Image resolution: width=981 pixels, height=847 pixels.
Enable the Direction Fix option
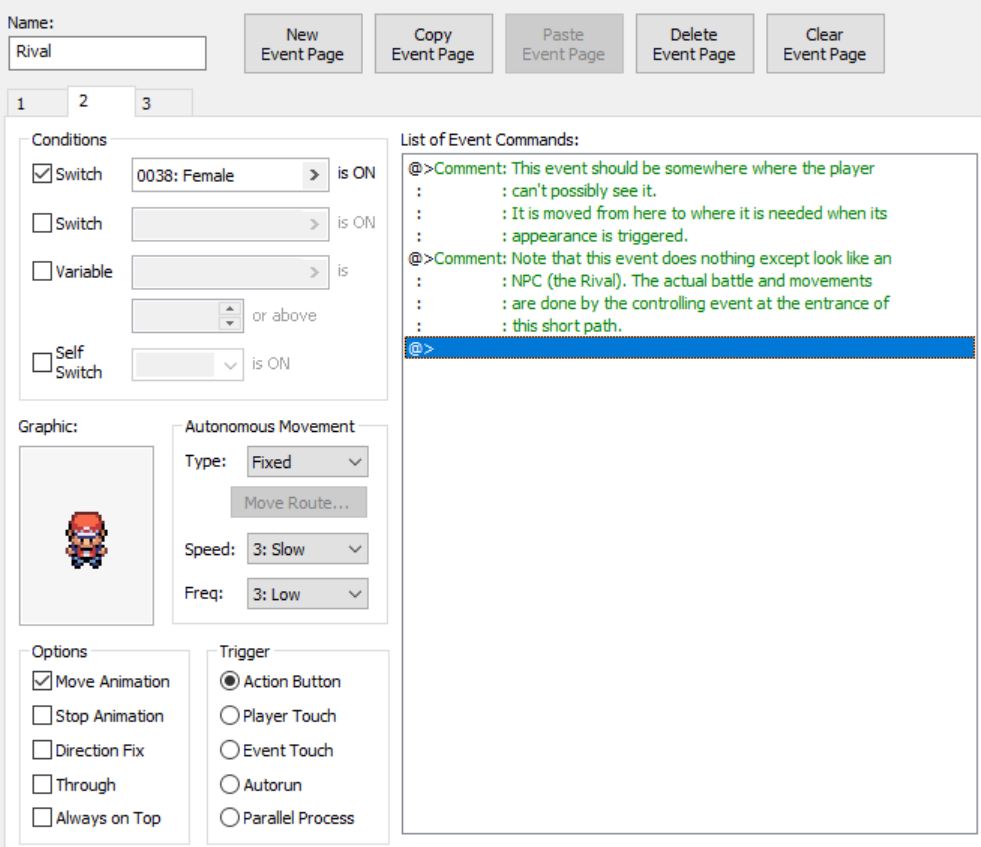42,750
